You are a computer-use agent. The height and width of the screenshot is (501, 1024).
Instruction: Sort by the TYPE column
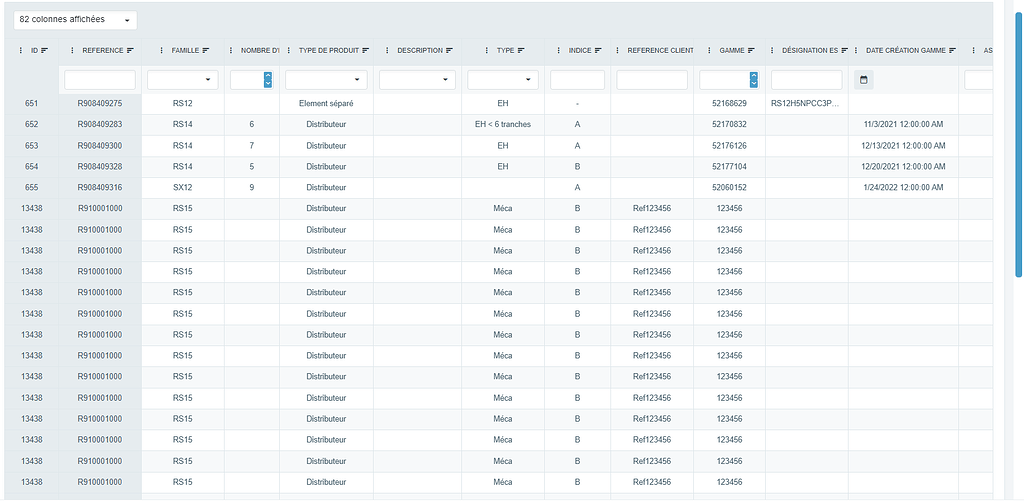pyautogui.click(x=521, y=50)
